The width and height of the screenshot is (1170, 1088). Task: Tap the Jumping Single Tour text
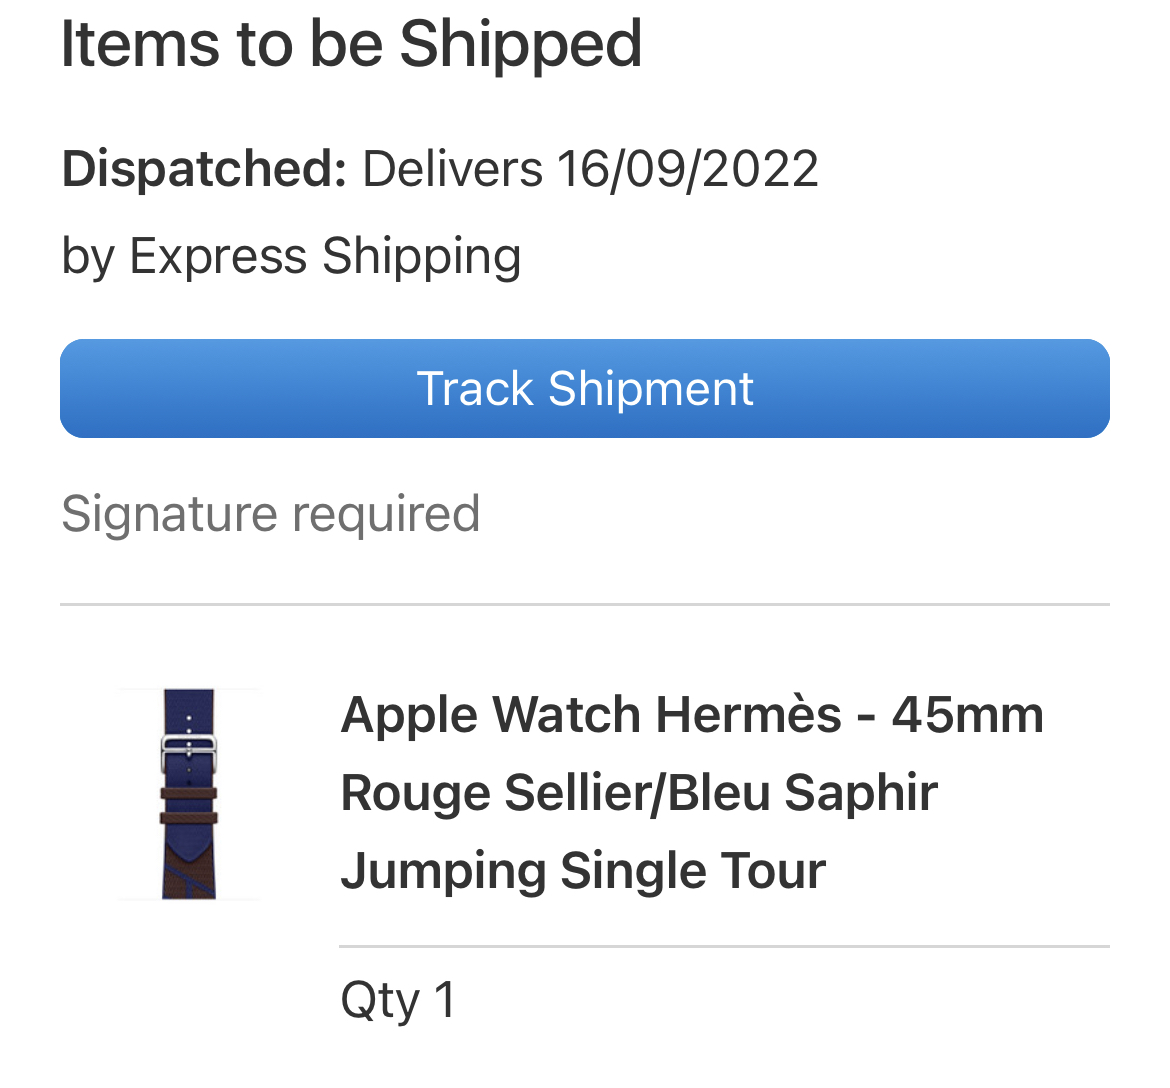[x=583, y=870]
